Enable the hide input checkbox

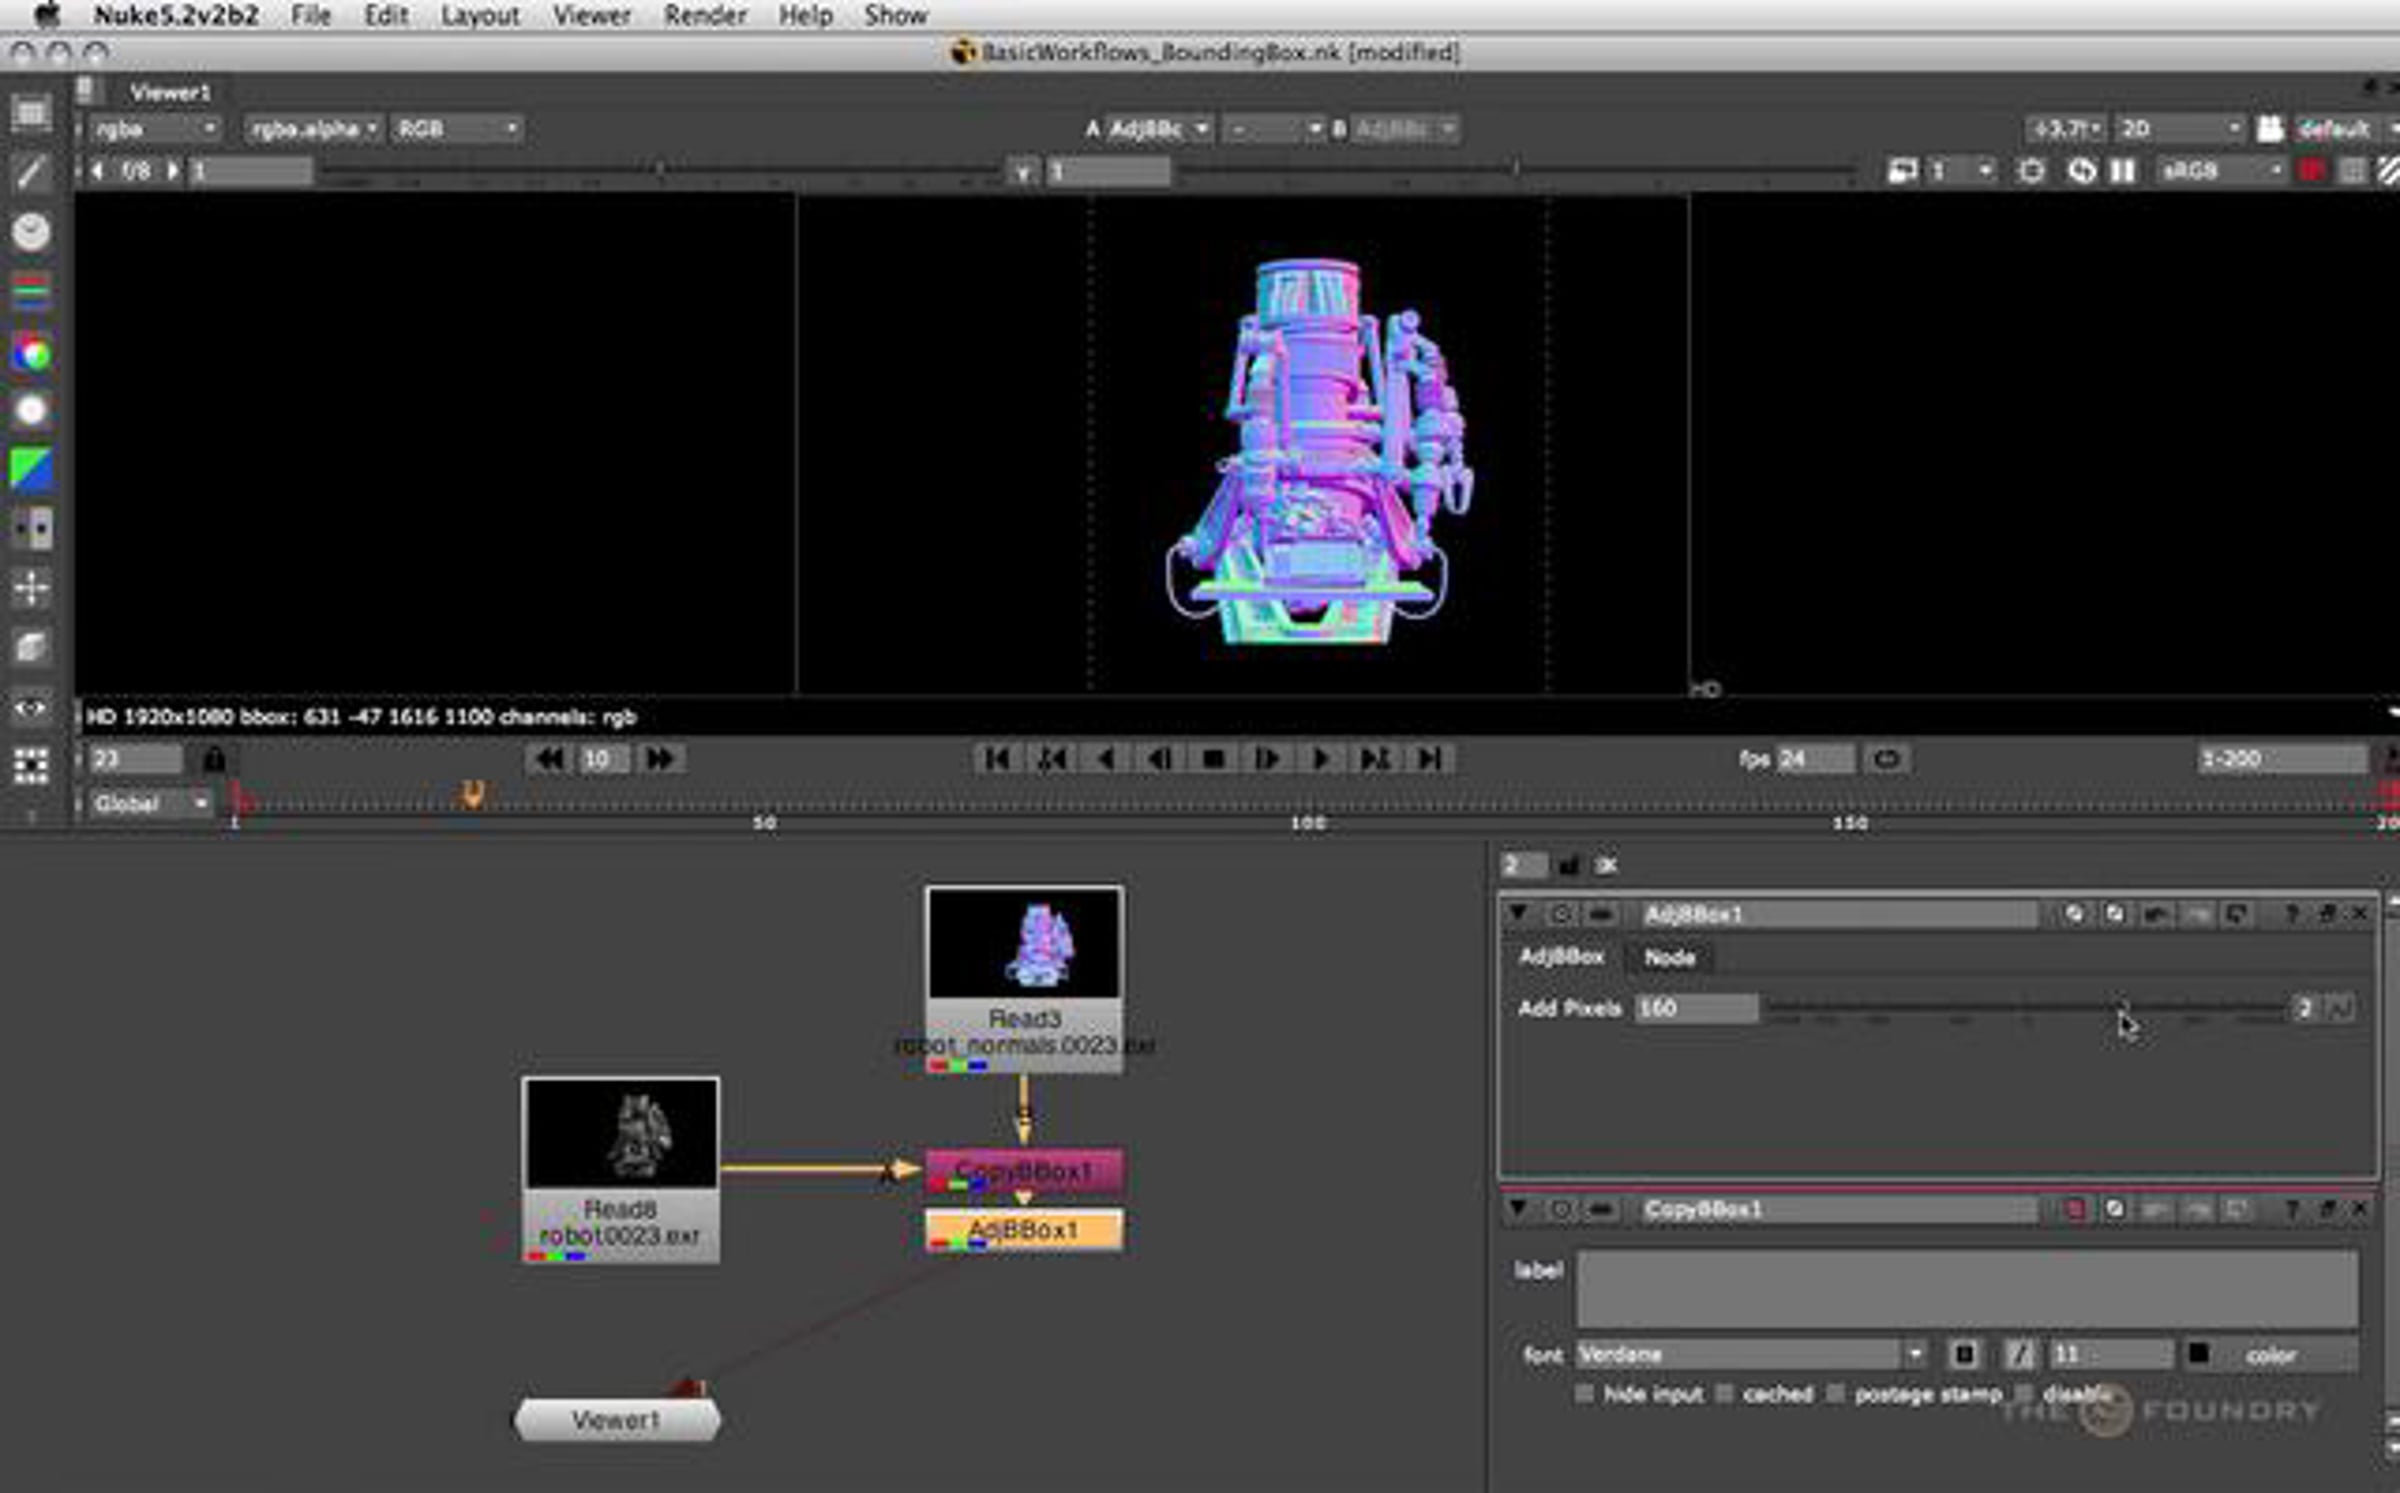1584,1394
